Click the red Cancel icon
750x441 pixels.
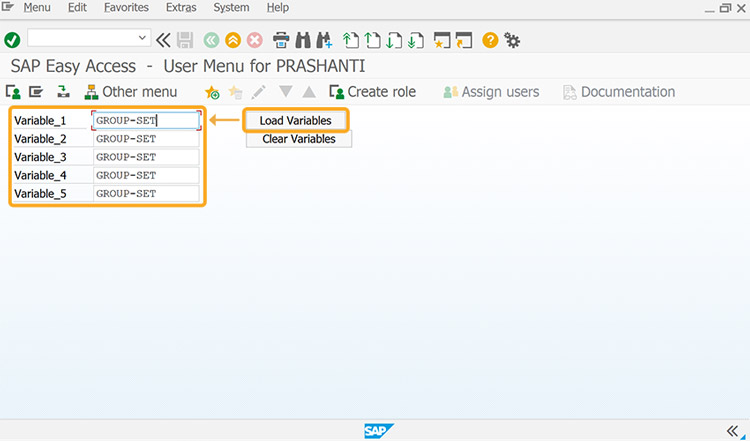pos(254,40)
